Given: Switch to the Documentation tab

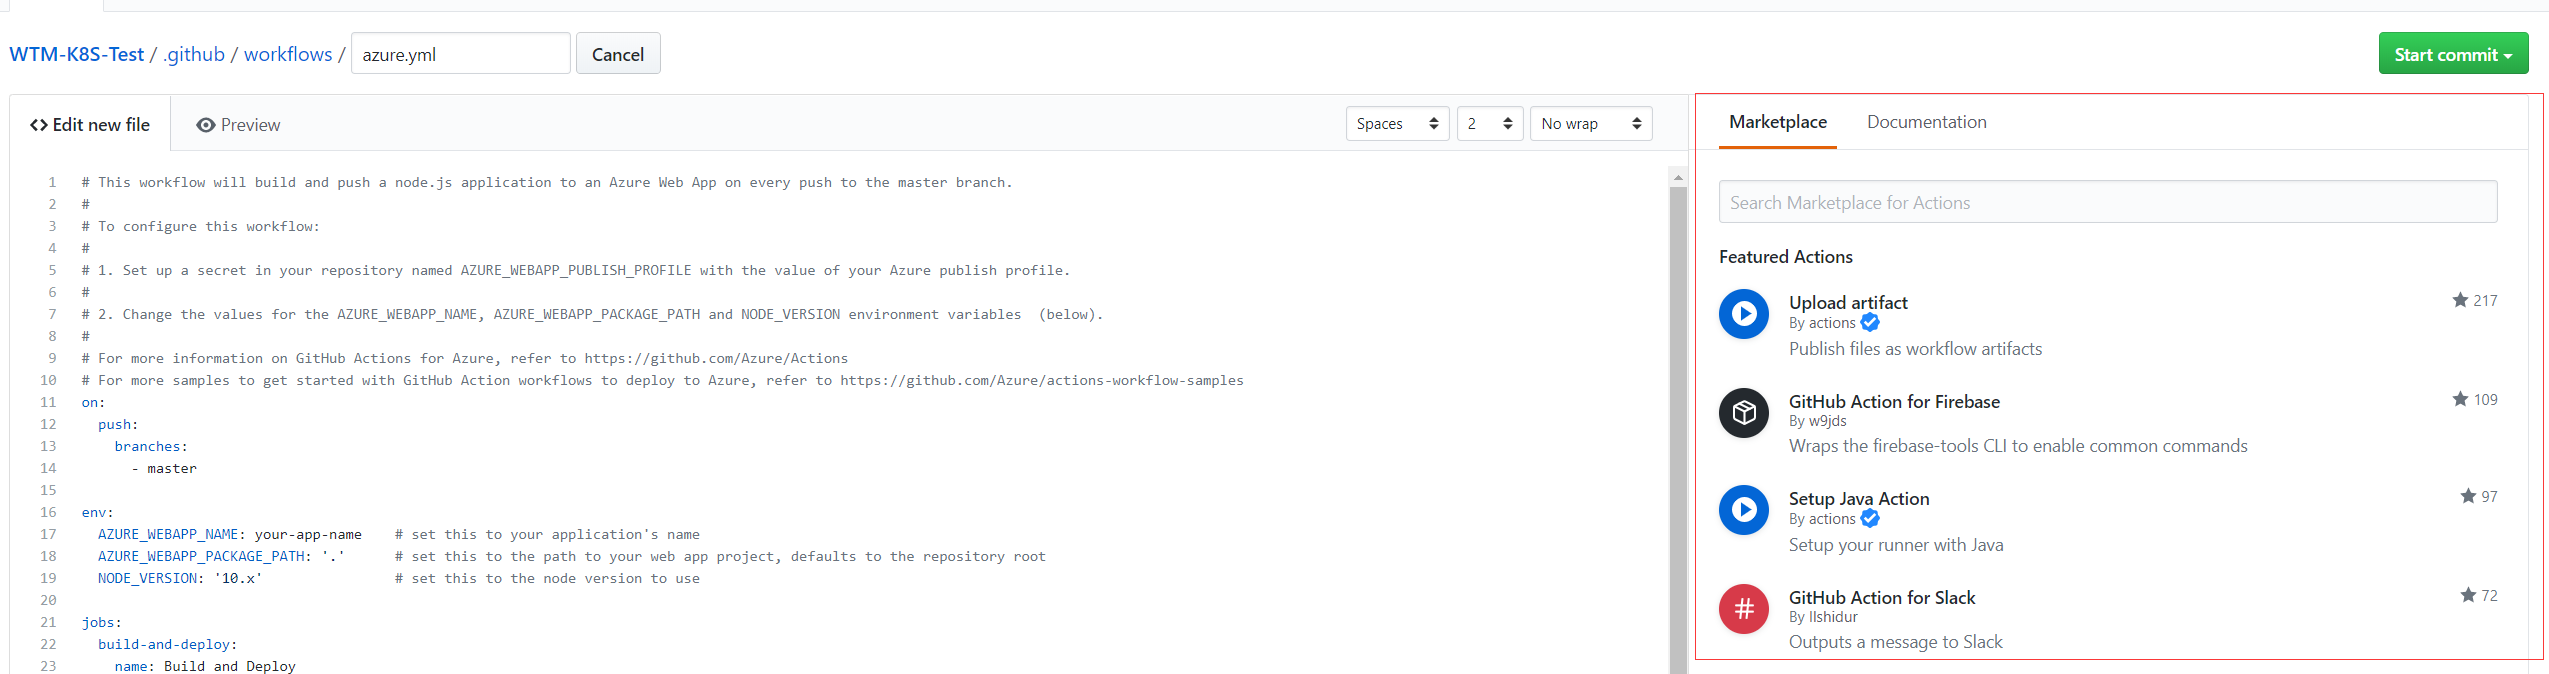Looking at the screenshot, I should [x=1926, y=122].
